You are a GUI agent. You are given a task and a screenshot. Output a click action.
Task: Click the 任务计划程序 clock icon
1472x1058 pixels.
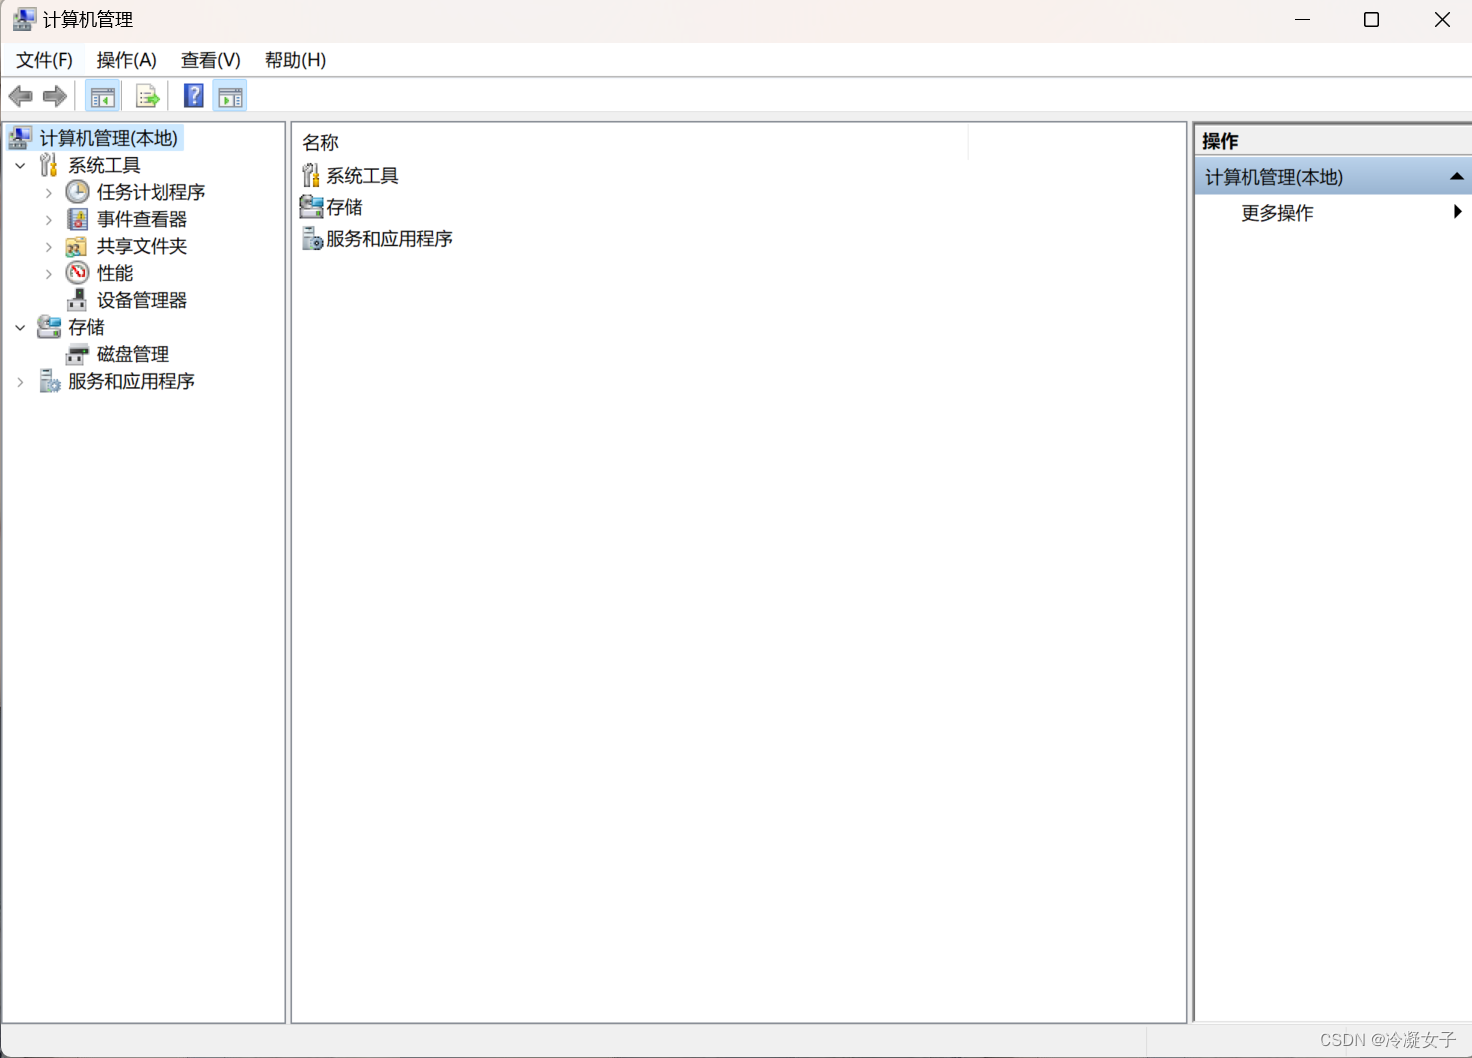[77, 192]
